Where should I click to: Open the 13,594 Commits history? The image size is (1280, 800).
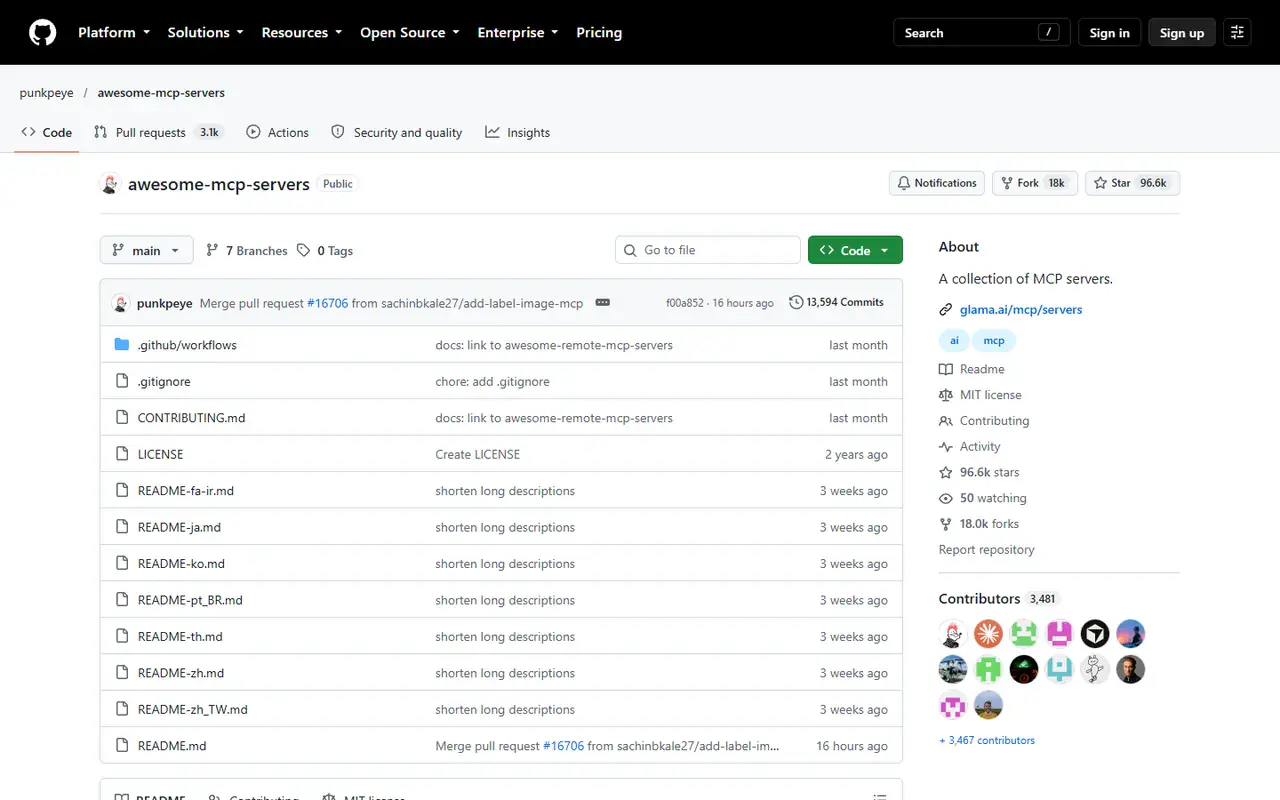coord(837,302)
